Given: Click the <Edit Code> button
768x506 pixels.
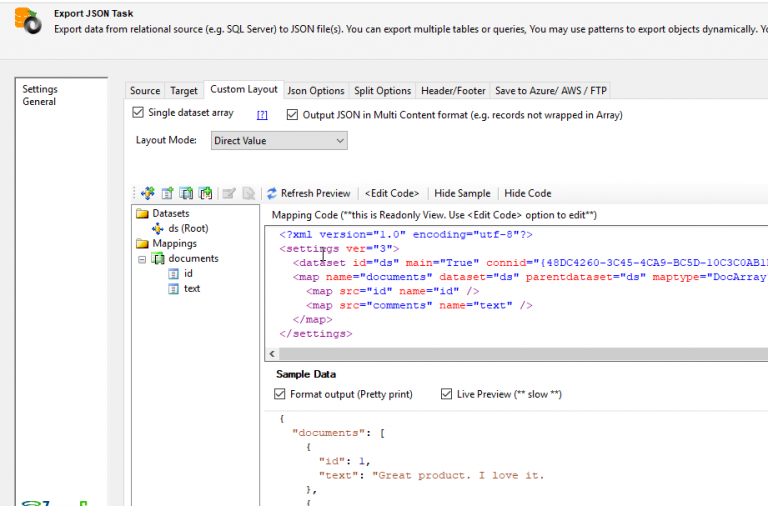Looking at the screenshot, I should click(x=392, y=193).
